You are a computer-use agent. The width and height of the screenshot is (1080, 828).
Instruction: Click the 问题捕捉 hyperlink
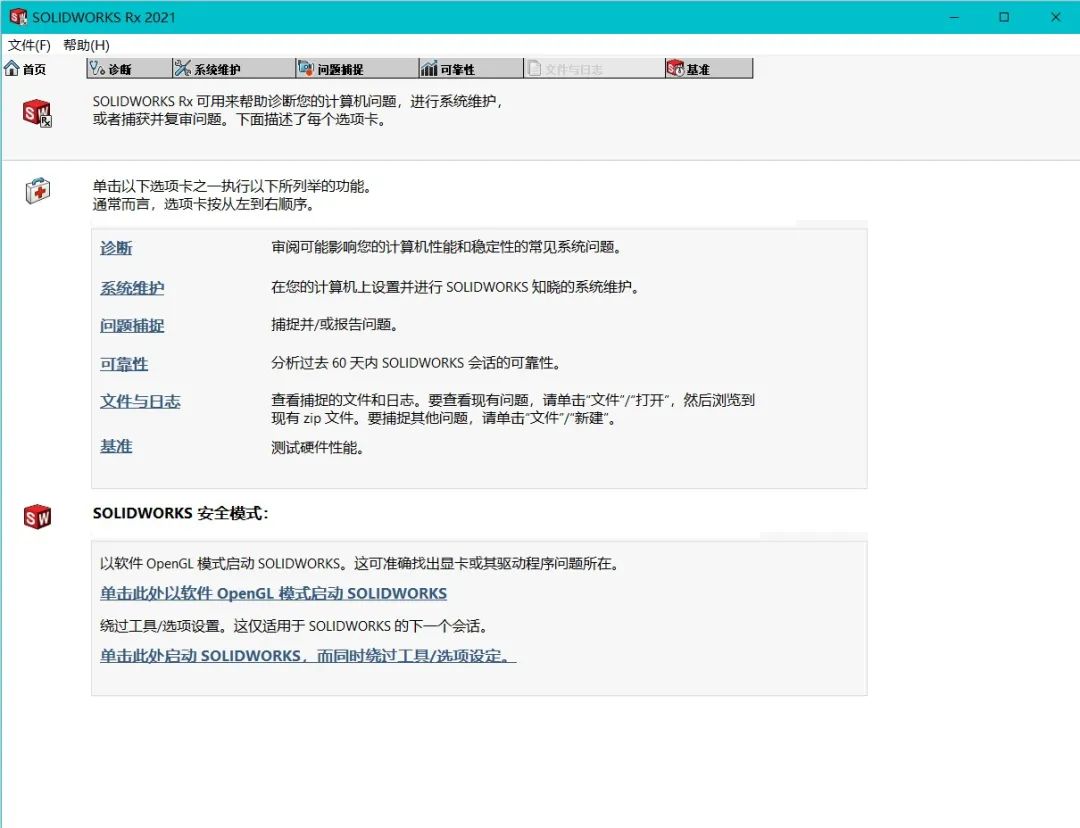pyautogui.click(x=132, y=326)
